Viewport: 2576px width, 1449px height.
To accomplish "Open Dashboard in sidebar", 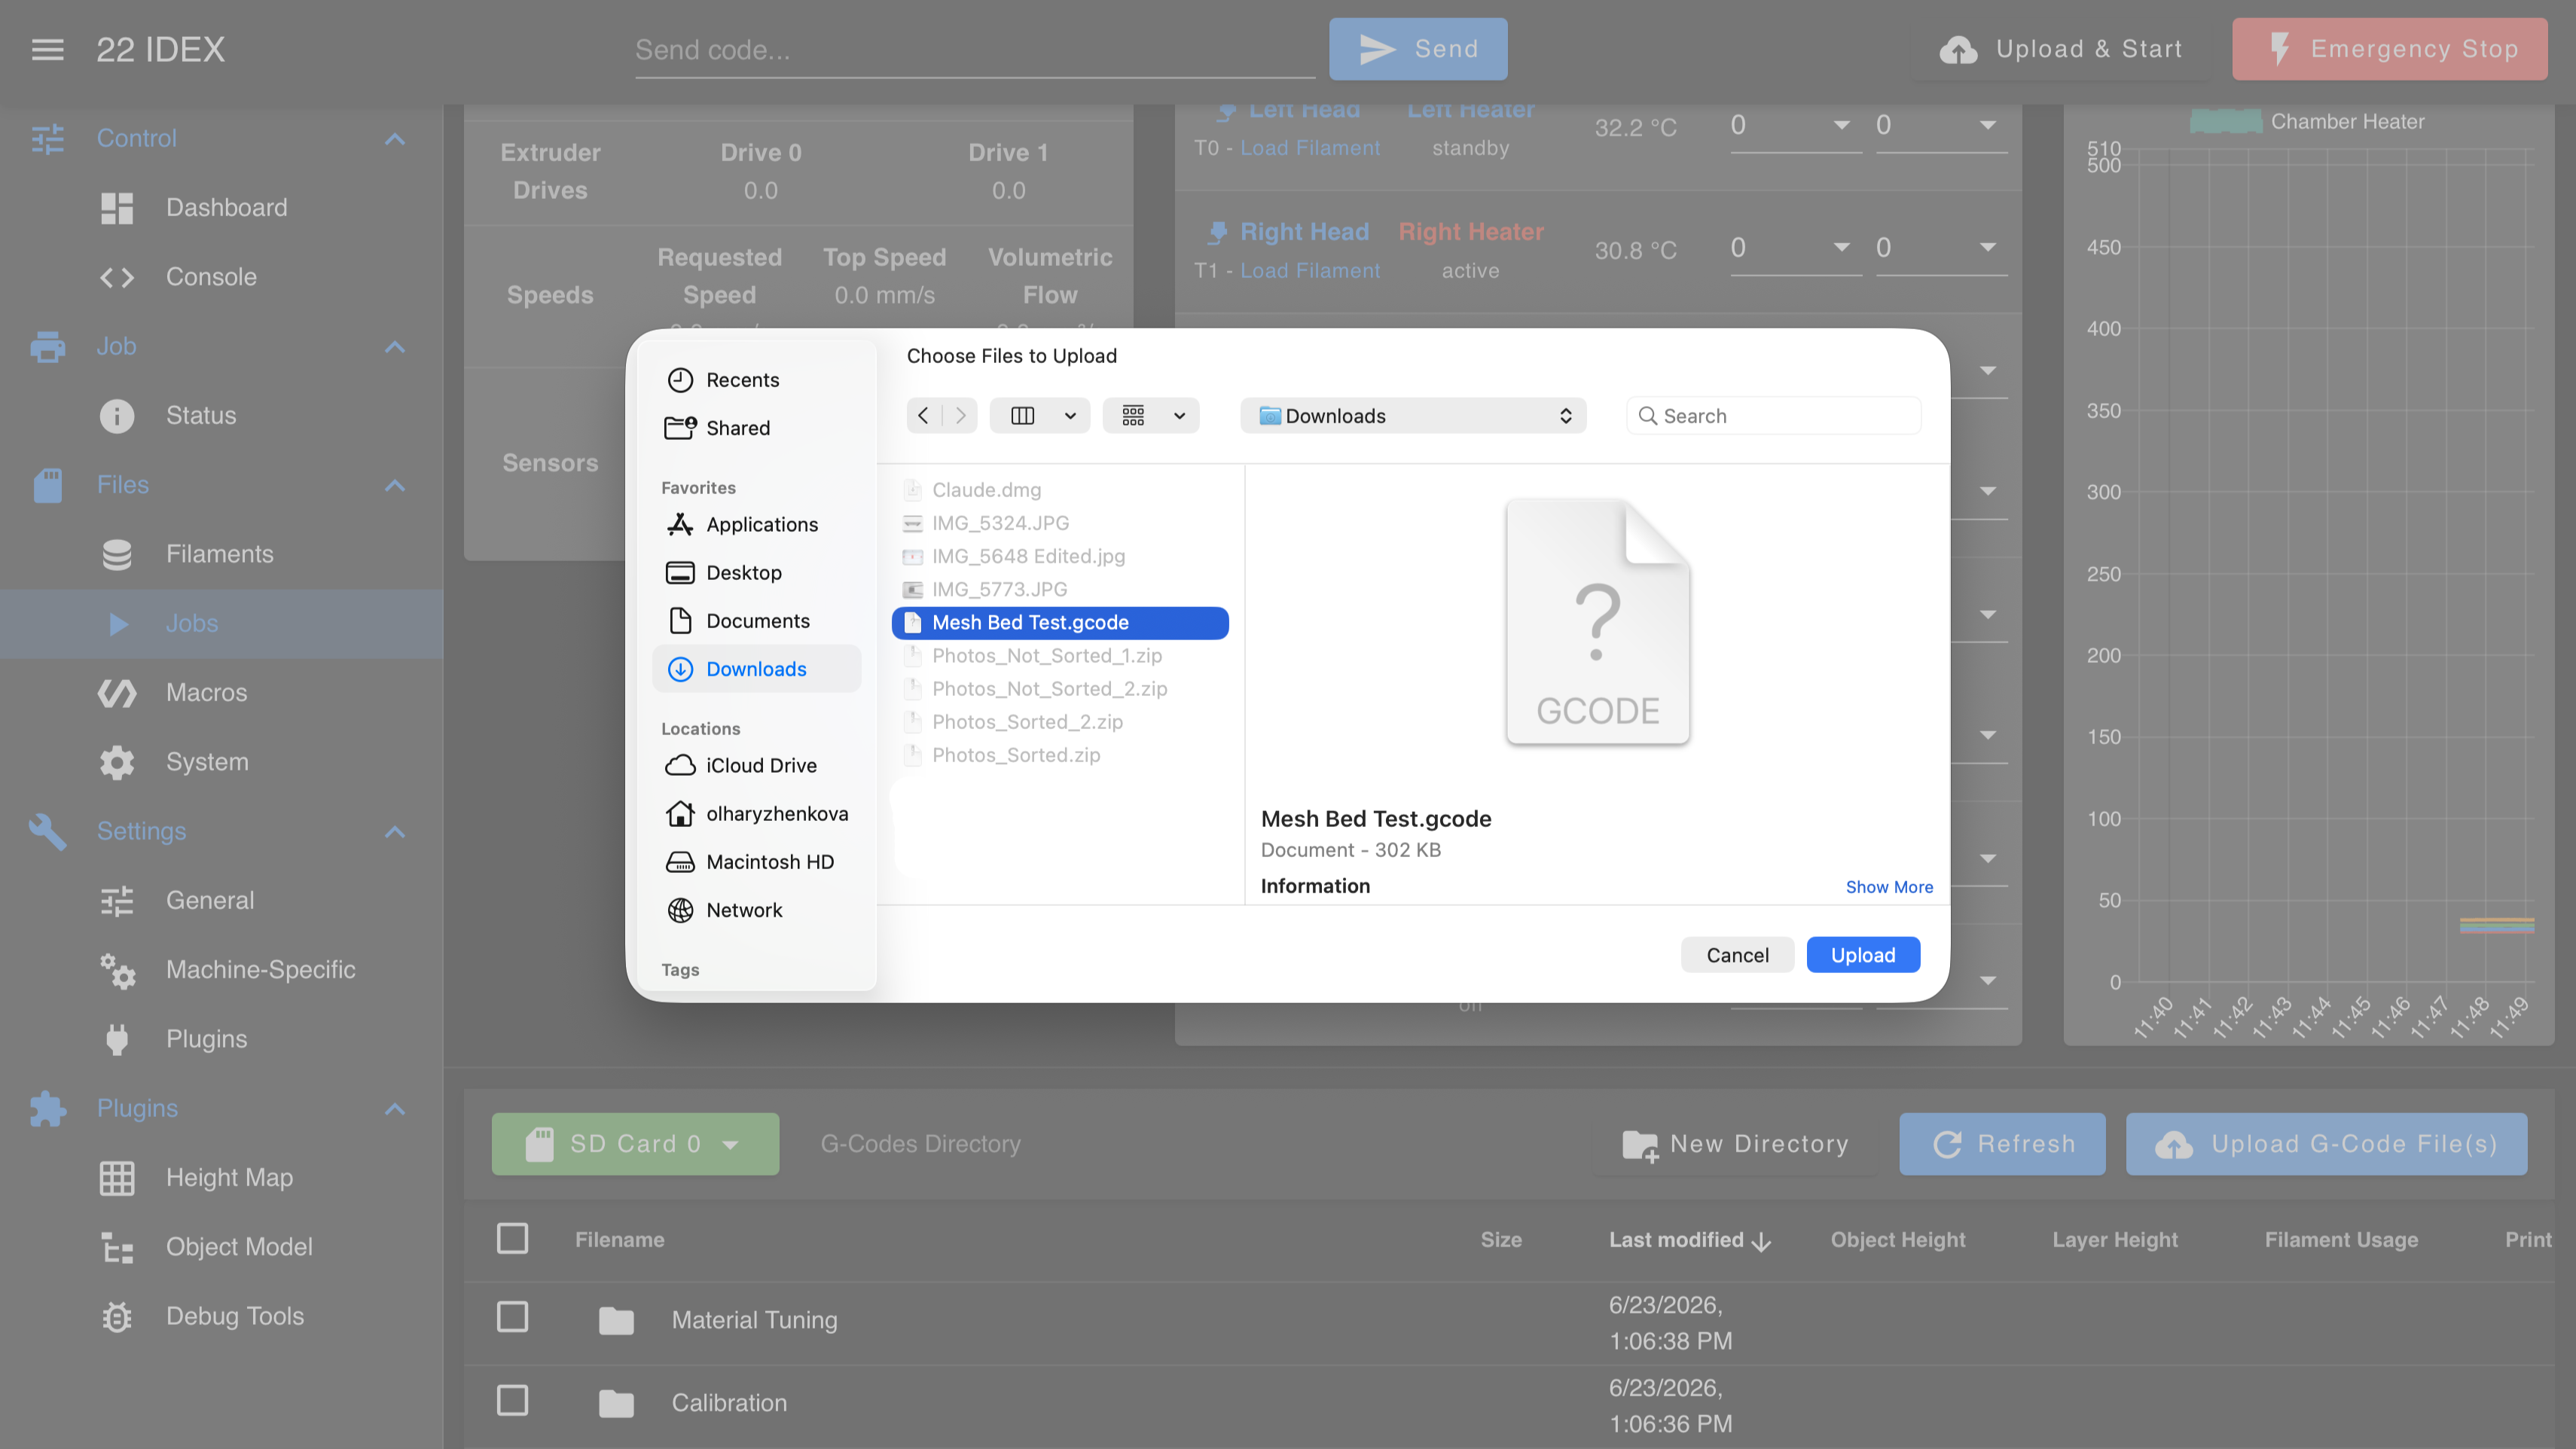I will click(226, 207).
